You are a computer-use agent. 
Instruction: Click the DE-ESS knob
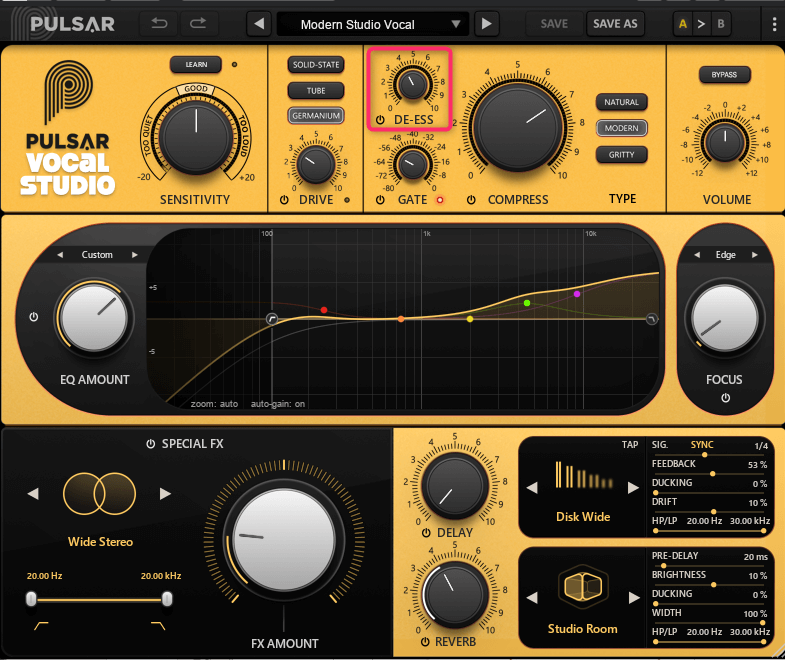pos(413,84)
